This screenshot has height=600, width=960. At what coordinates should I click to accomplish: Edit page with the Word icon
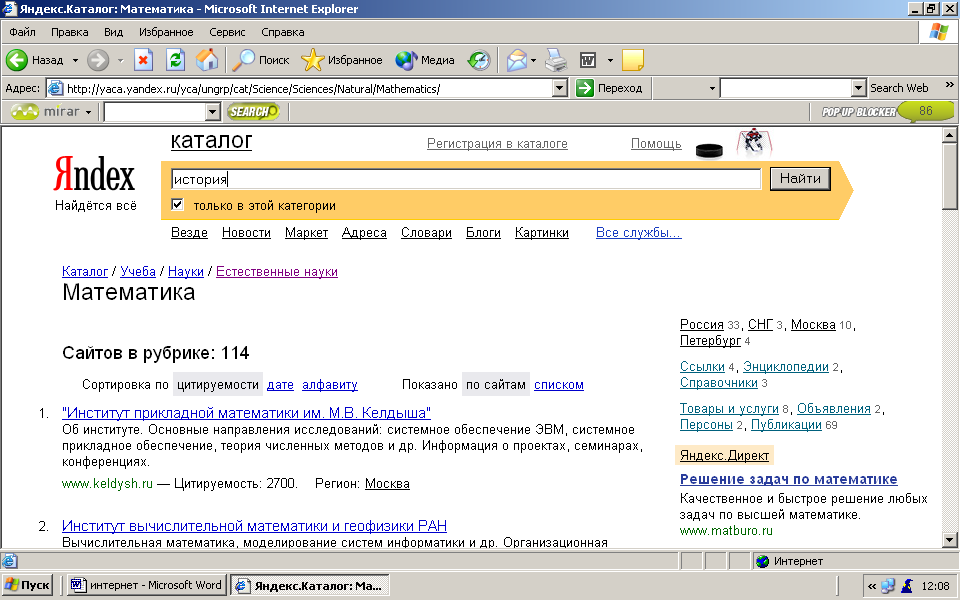click(588, 60)
